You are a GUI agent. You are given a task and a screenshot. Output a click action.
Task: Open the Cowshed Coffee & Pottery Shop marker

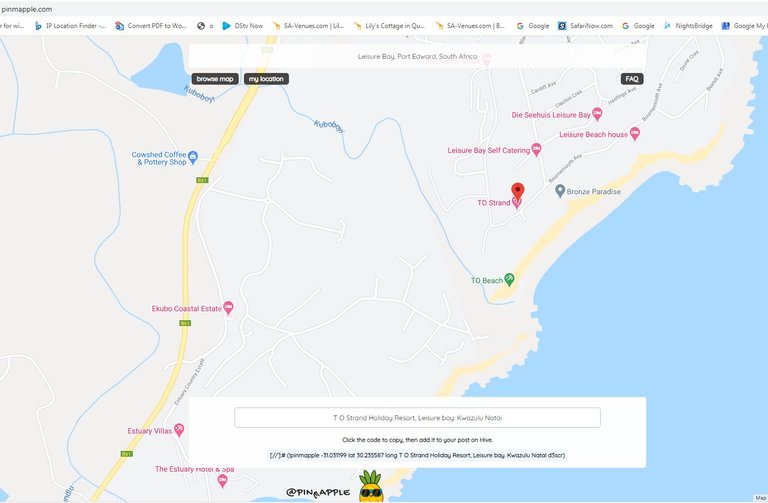[x=193, y=157]
